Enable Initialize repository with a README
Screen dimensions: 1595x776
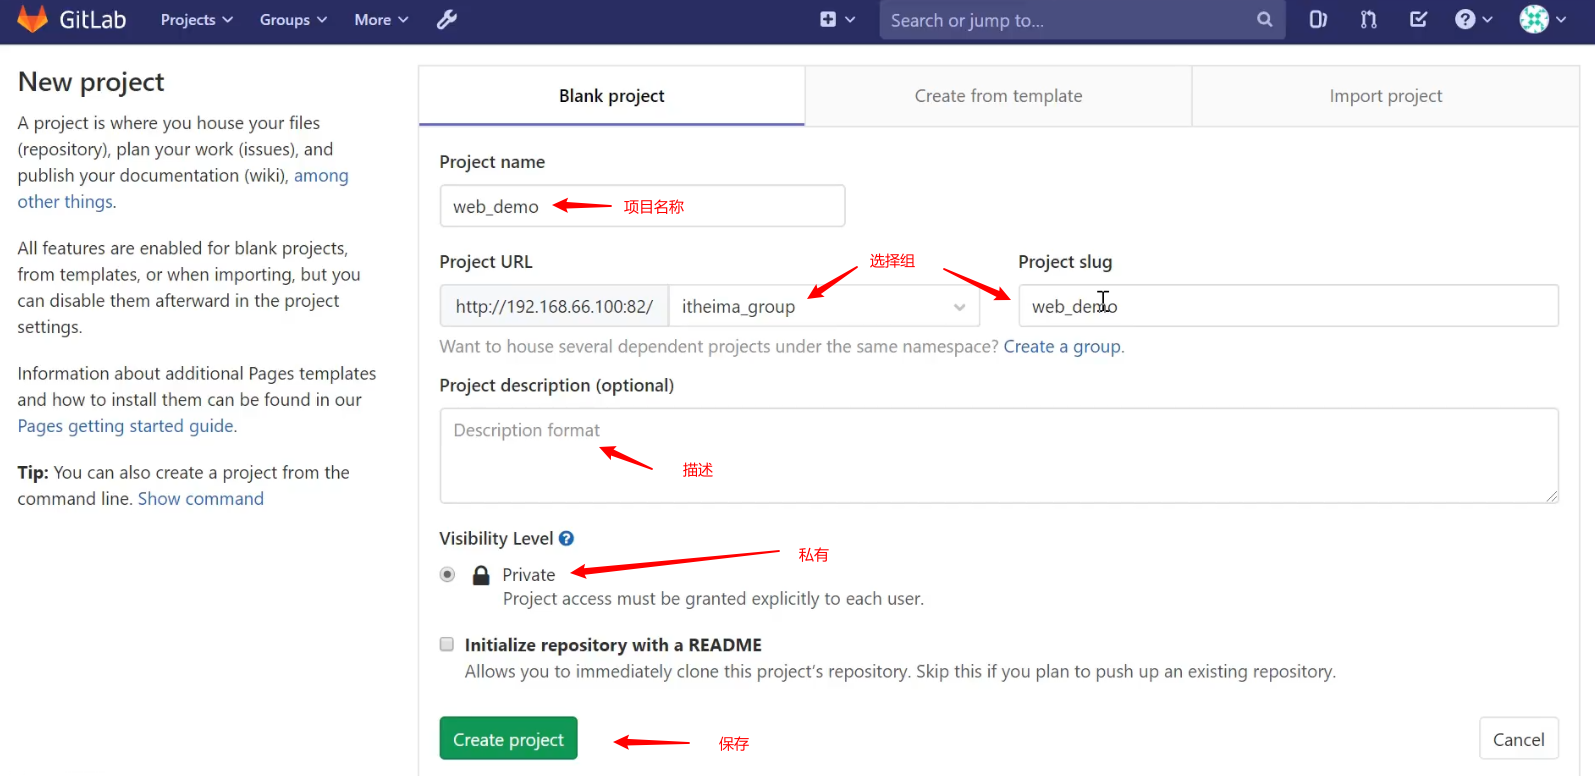447,645
